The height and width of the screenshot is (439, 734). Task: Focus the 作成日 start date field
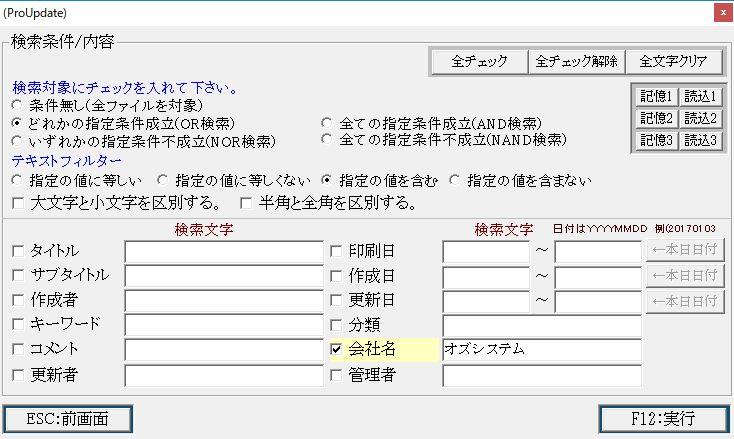(486, 277)
